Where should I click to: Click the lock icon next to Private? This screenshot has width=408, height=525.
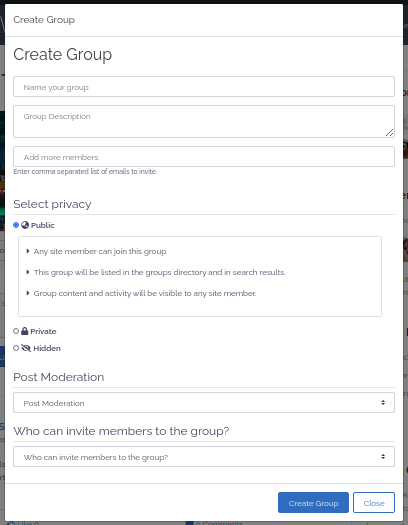point(24,331)
